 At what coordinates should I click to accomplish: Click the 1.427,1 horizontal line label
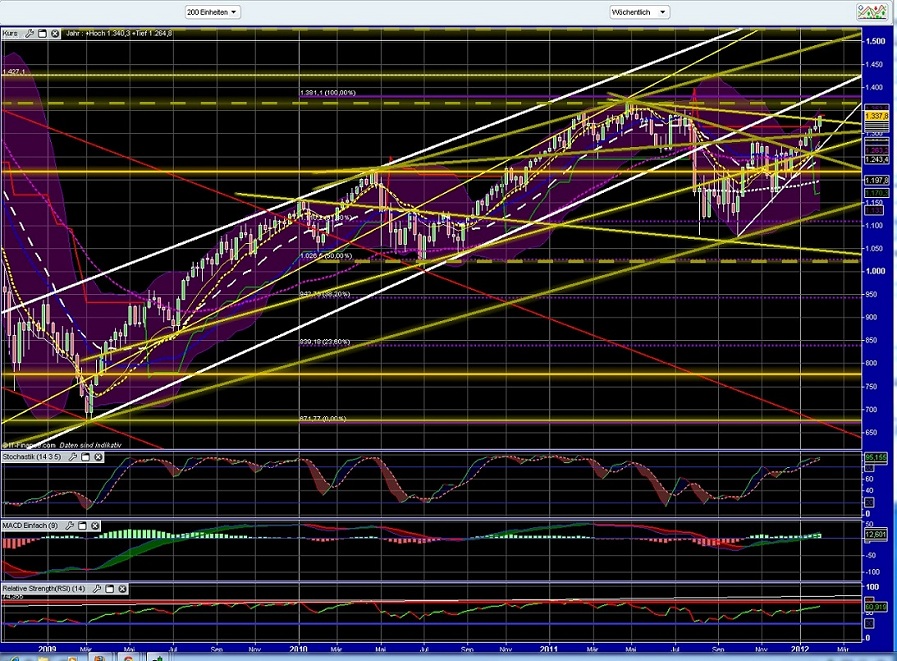click(14, 72)
